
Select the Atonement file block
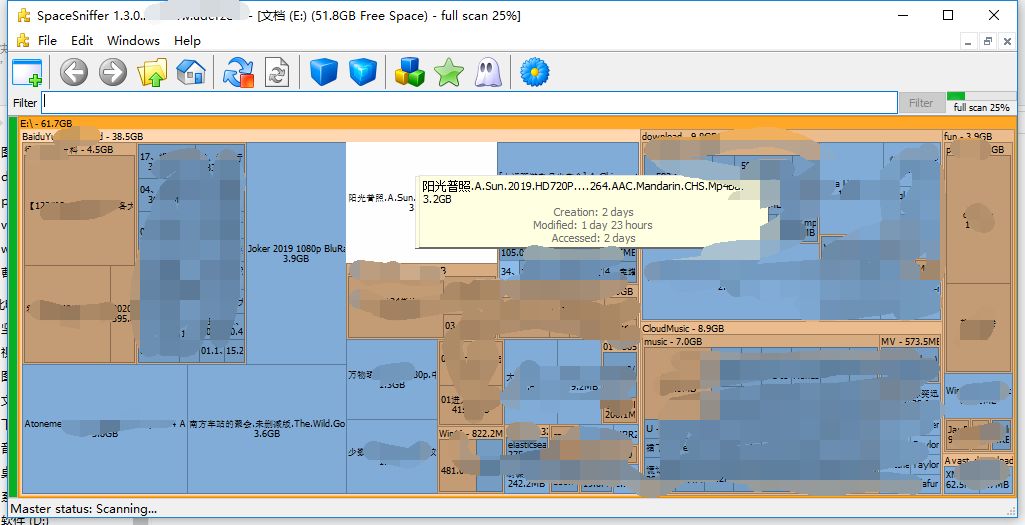click(105, 428)
